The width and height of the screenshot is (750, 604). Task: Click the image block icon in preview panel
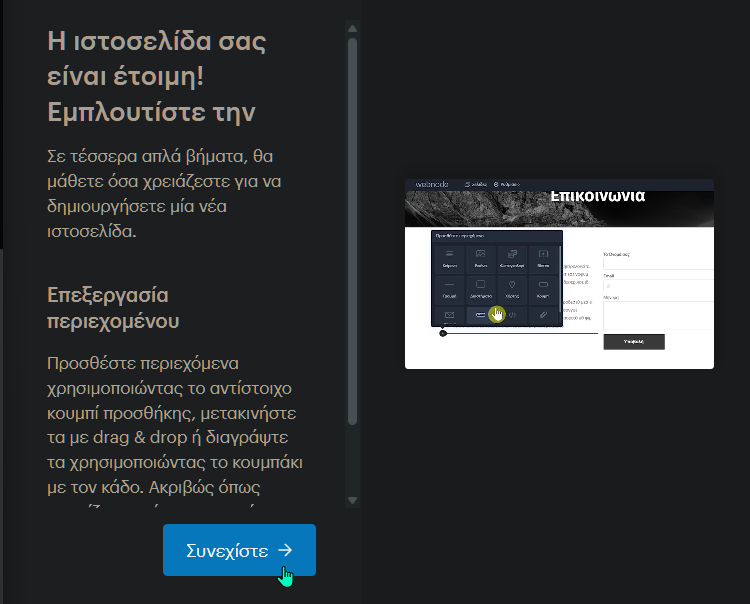click(x=481, y=256)
